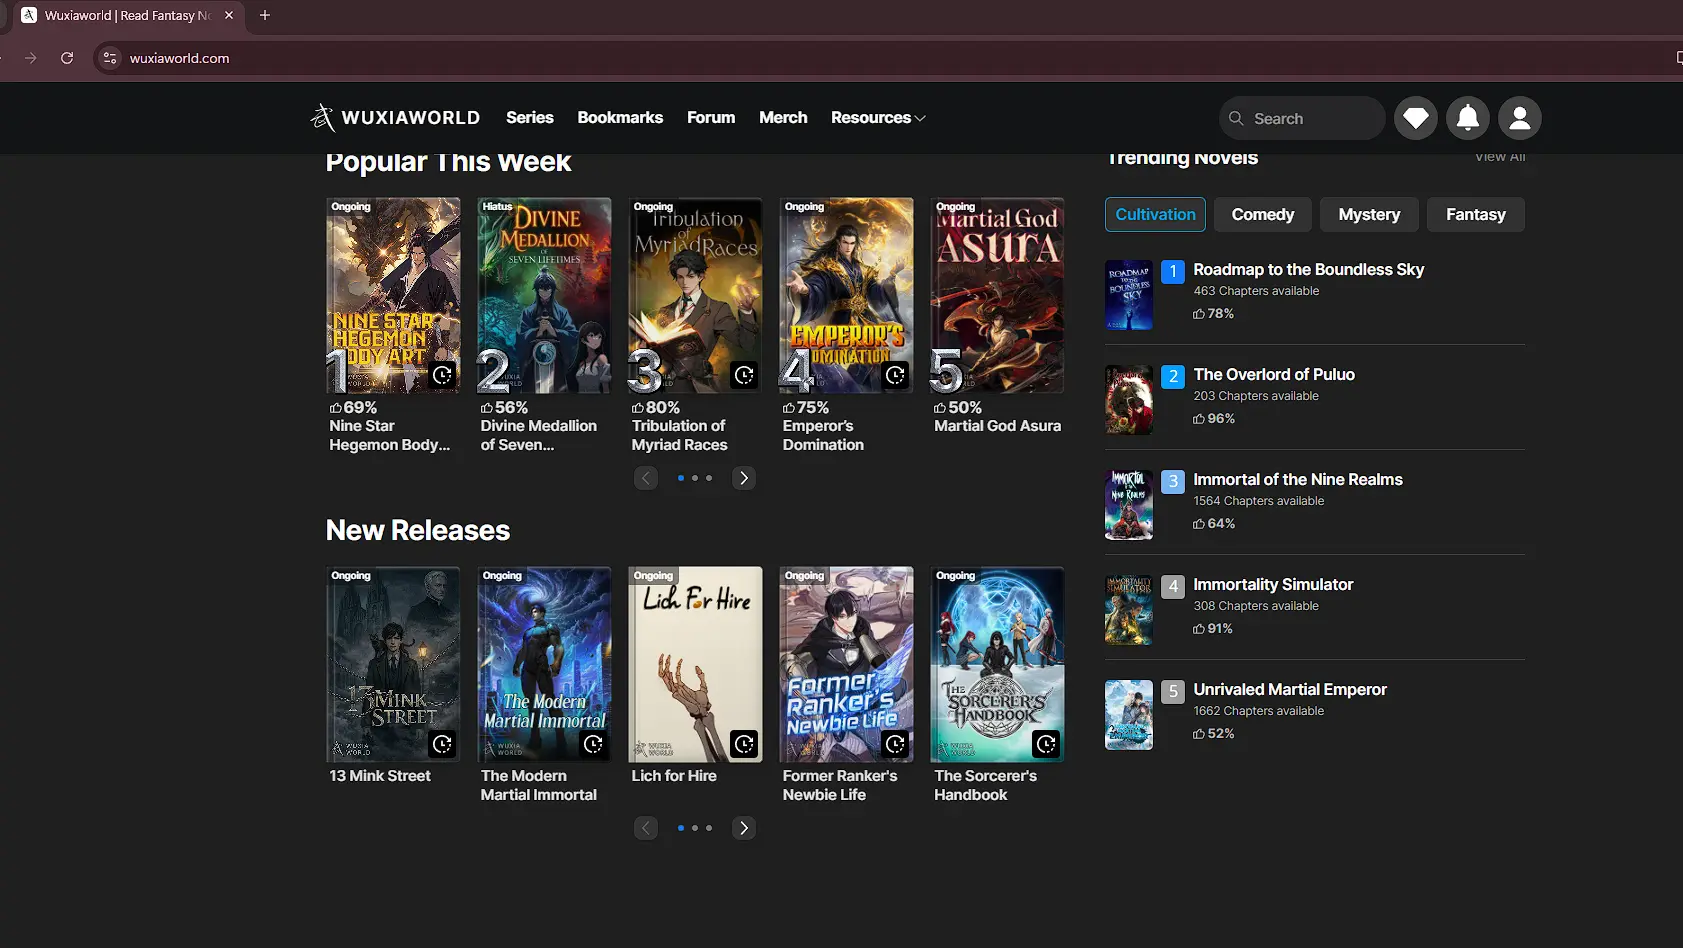Go to next page of New Releases carousel
Screen dimensions: 1683x948
coord(744,828)
